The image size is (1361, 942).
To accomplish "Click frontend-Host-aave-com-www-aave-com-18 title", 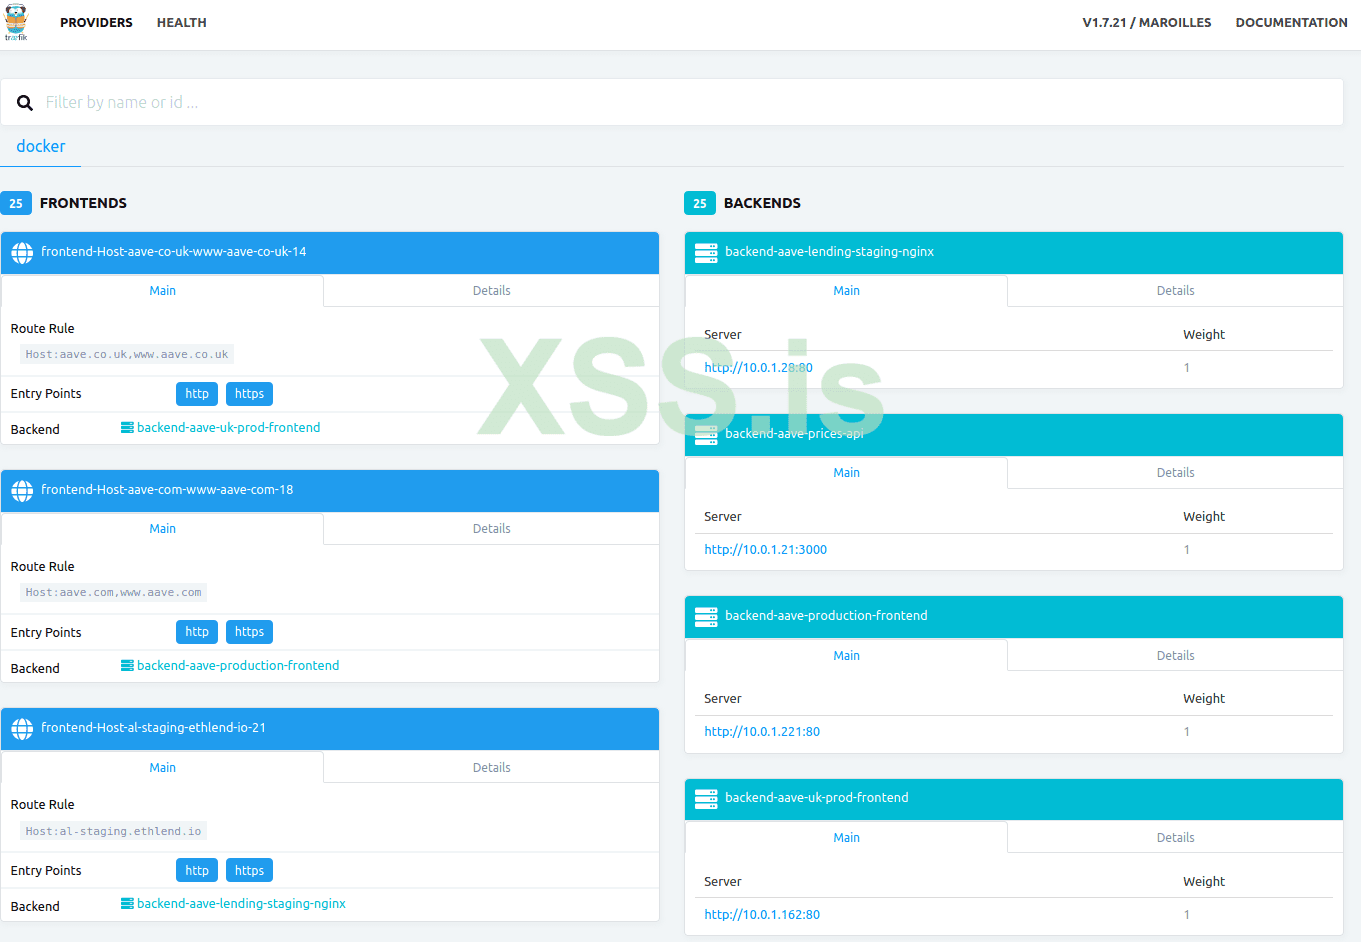I will [167, 490].
